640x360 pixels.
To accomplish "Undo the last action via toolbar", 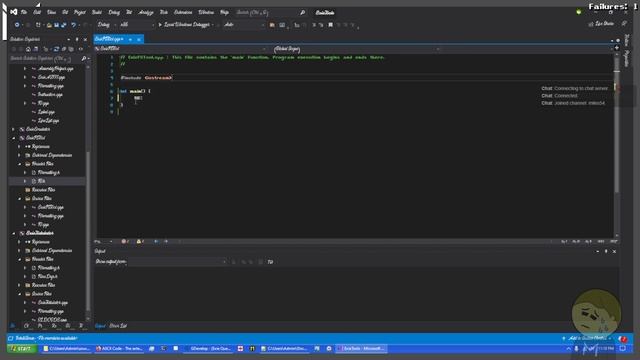I will click(73, 25).
